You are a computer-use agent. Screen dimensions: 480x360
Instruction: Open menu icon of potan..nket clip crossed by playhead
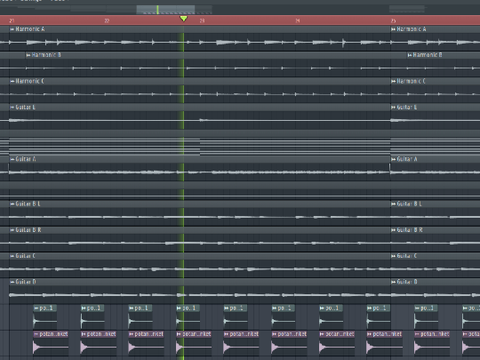point(179,334)
